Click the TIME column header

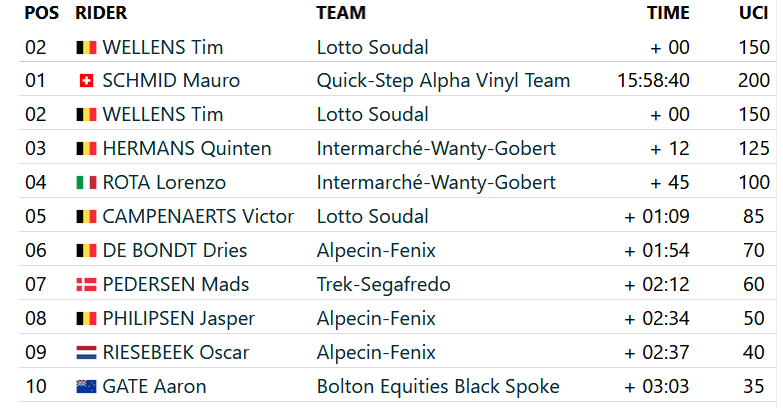[x=667, y=13]
